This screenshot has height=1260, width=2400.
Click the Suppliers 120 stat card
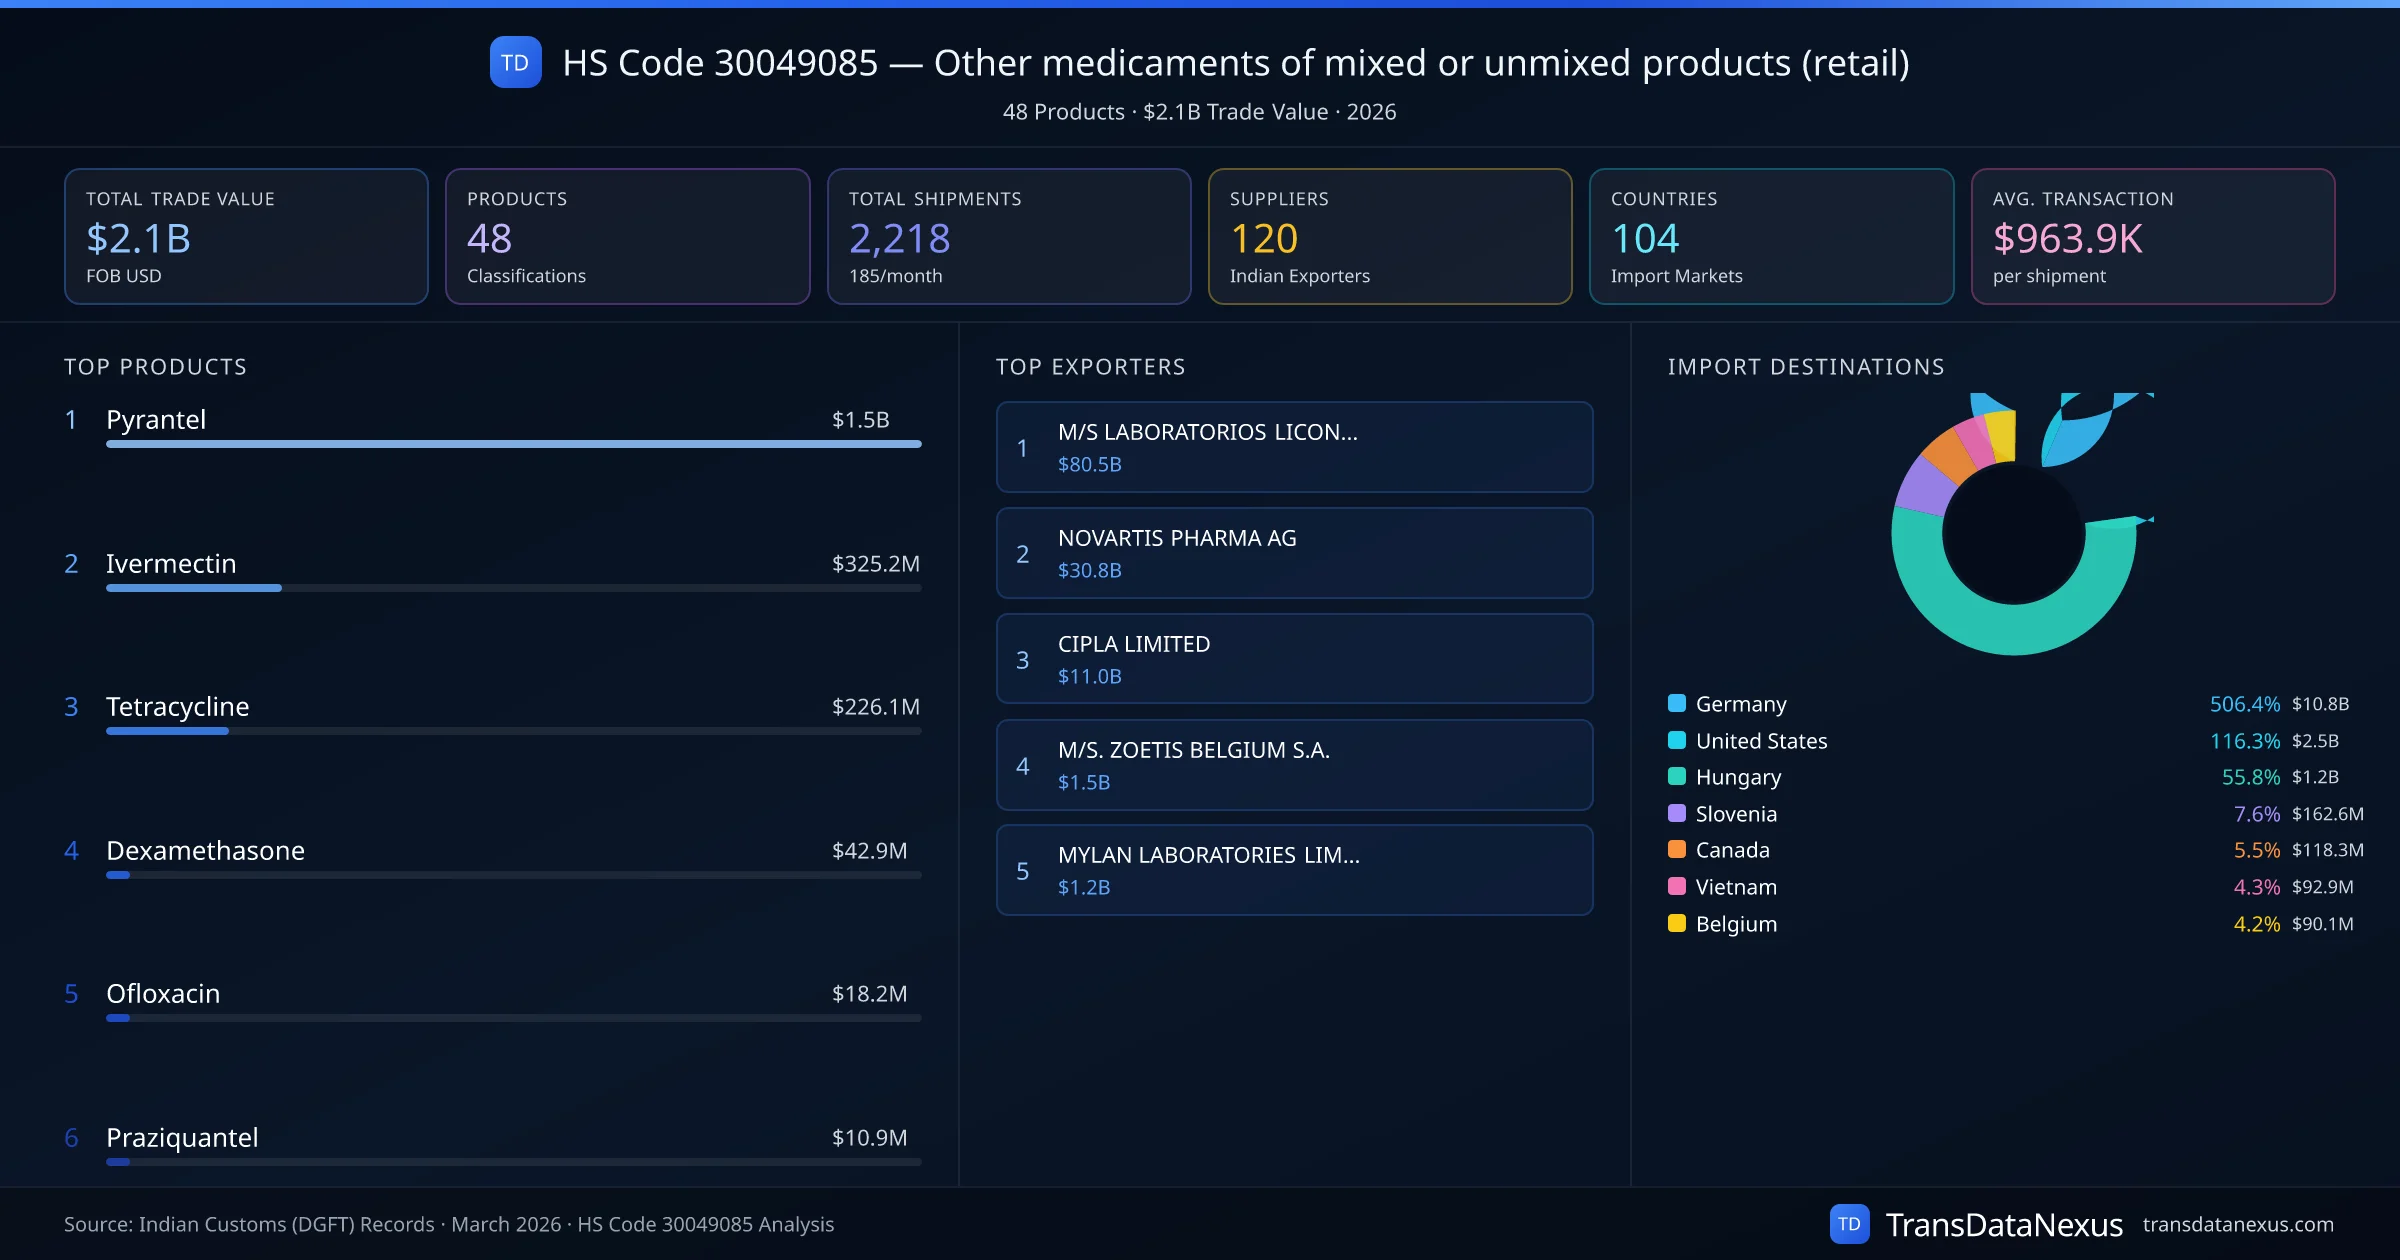click(1389, 236)
